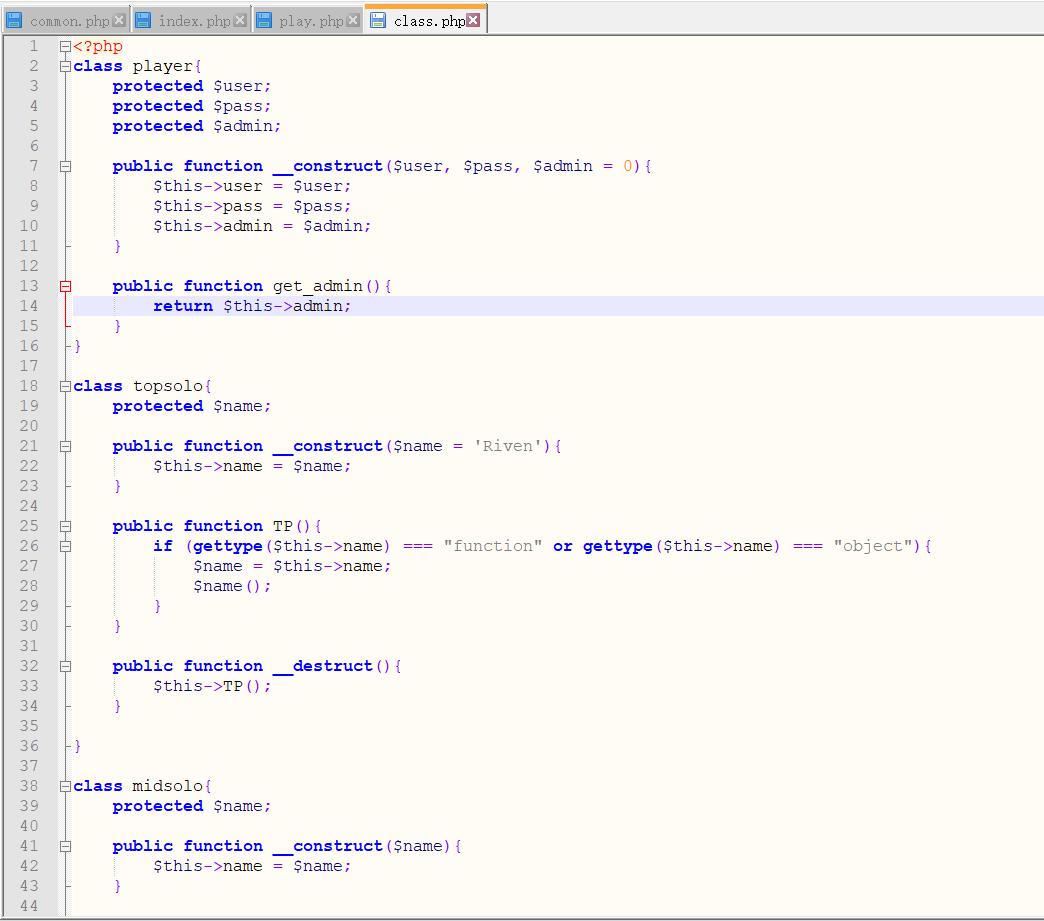The image size is (1044, 921).
Task: Fold the TP function at line 25
Action: 65,526
